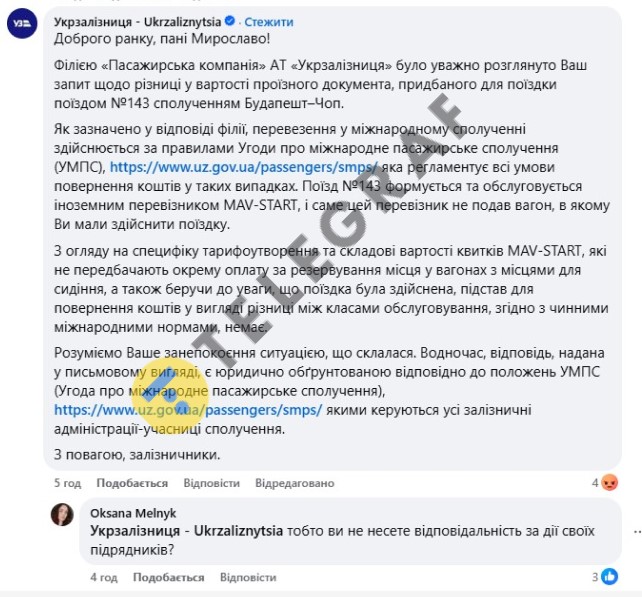
Task: Follow the page via Стежити
Action: [269, 22]
